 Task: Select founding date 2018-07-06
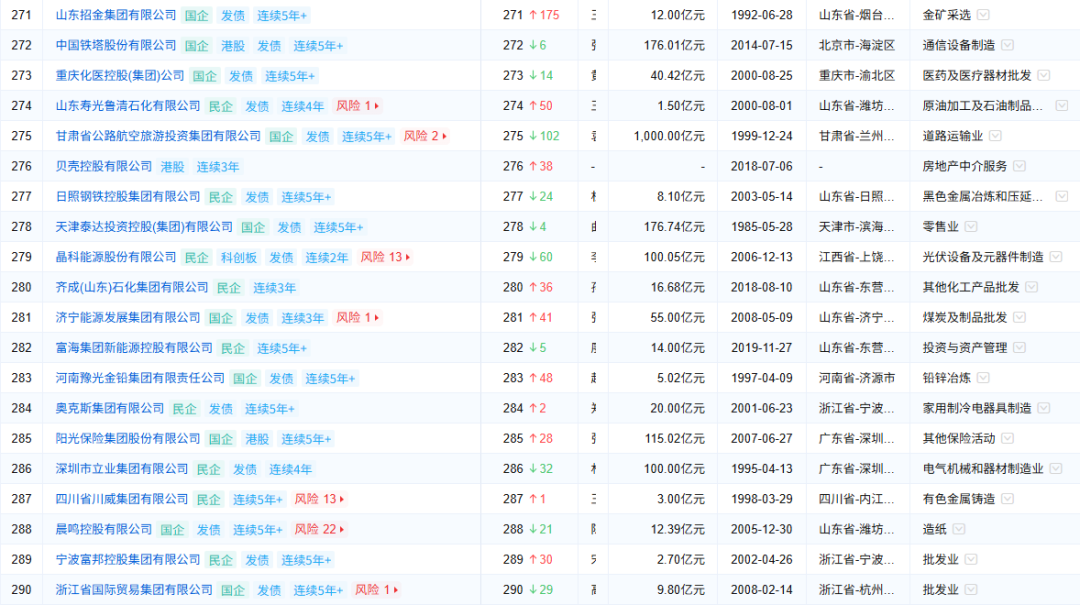tap(762, 166)
